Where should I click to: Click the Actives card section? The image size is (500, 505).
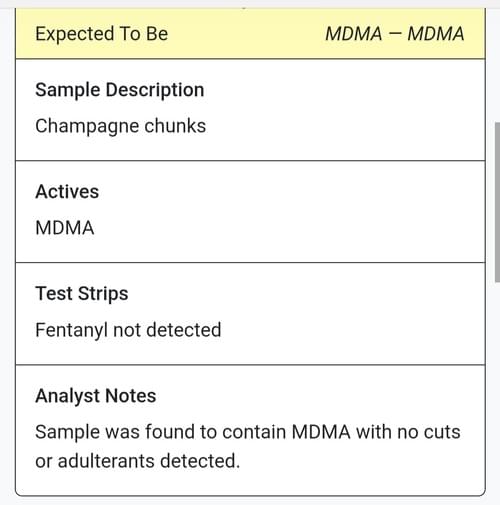pos(250,212)
